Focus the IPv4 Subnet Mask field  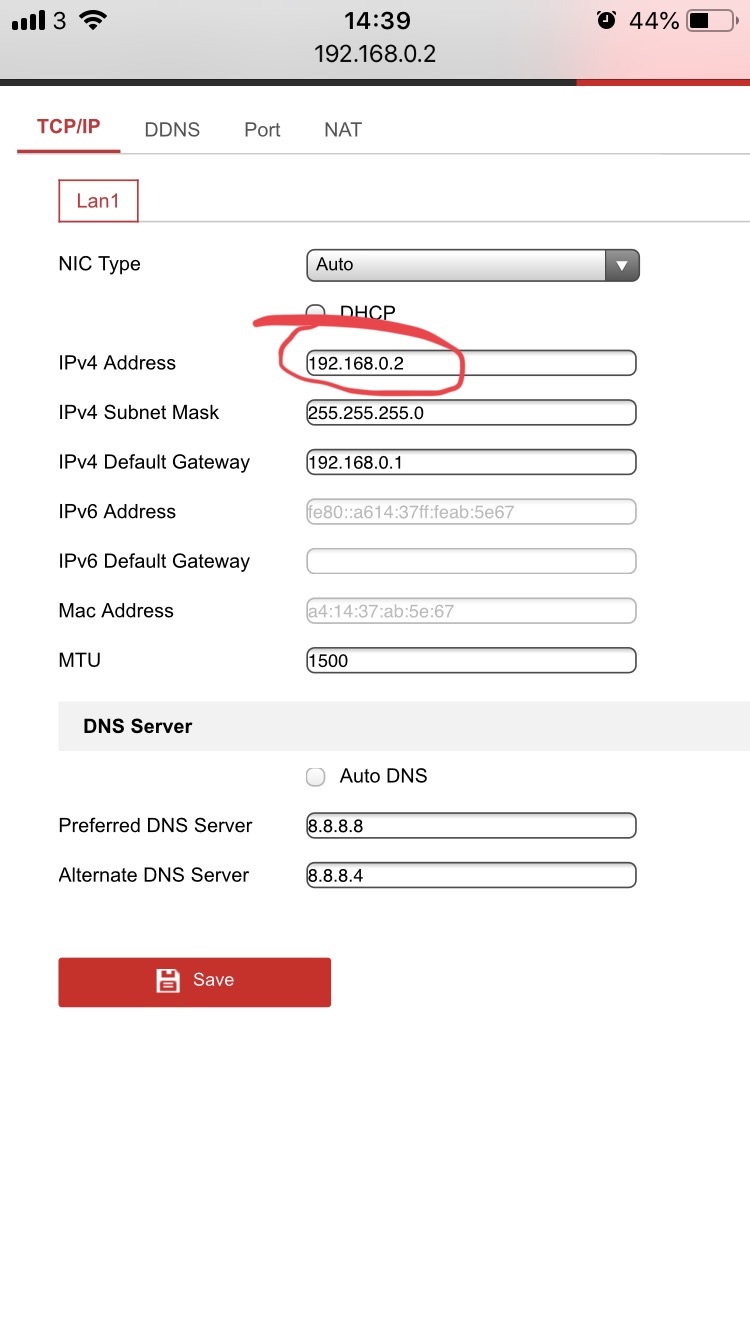471,412
